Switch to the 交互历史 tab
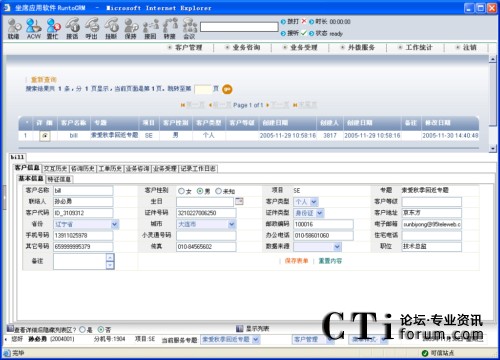Viewport: 500px width, 360px height. pyautogui.click(x=56, y=169)
